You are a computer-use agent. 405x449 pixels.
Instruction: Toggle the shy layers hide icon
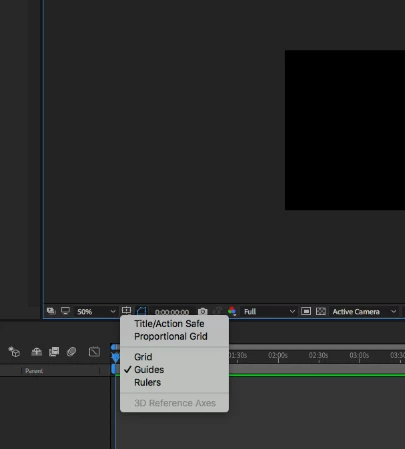coord(36,352)
